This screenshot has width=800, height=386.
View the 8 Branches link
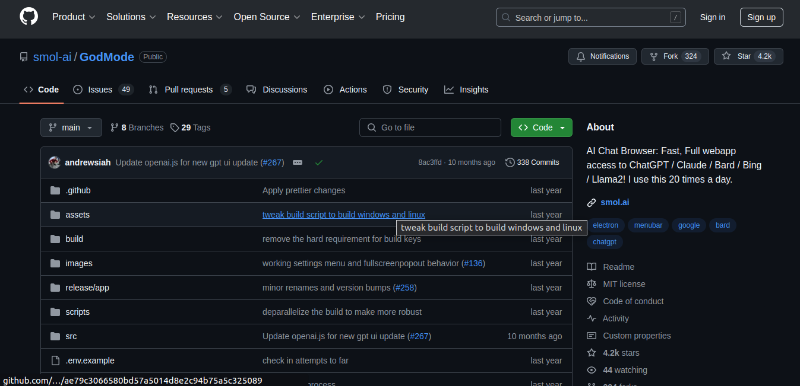pyautogui.click(x=137, y=127)
